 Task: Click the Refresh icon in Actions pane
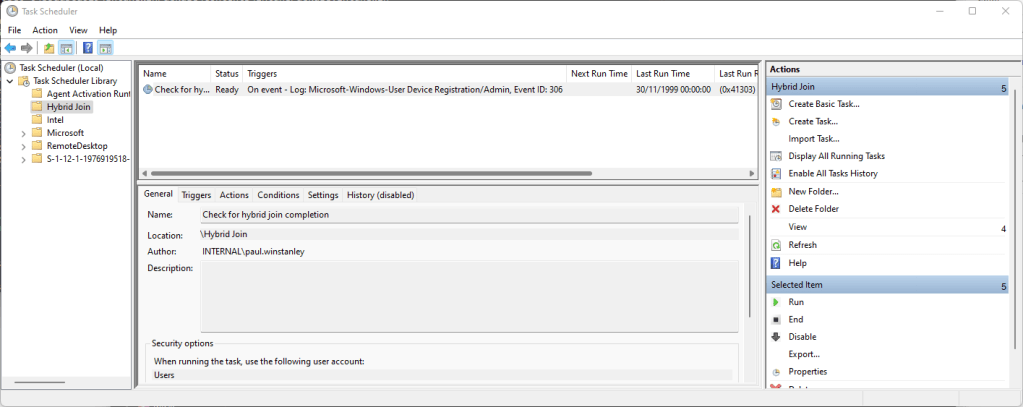[776, 245]
